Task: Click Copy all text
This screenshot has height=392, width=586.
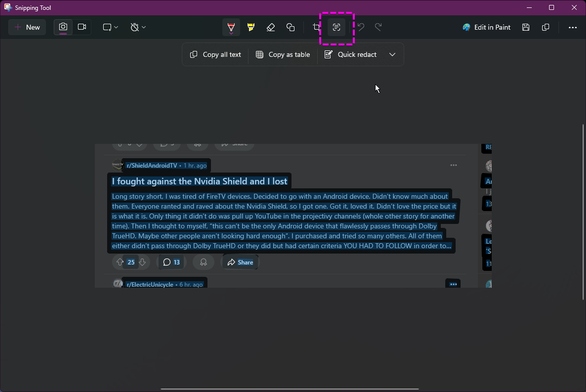Action: pyautogui.click(x=216, y=55)
